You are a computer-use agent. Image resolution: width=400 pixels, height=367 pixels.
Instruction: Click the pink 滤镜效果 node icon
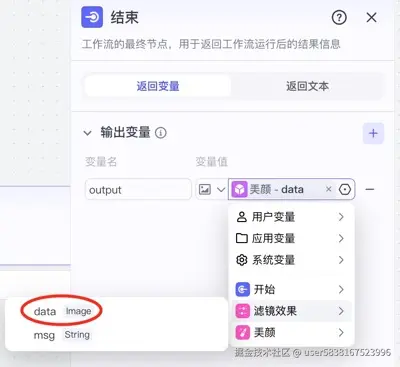coord(242,311)
